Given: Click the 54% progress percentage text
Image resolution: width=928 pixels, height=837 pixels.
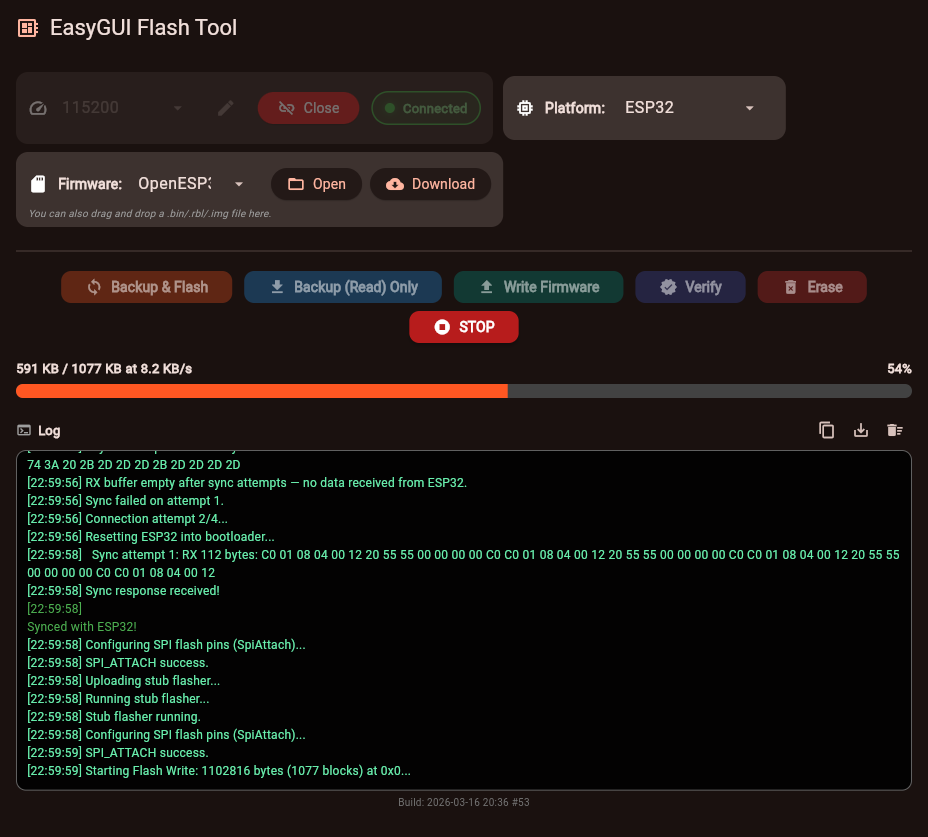Looking at the screenshot, I should [x=899, y=369].
